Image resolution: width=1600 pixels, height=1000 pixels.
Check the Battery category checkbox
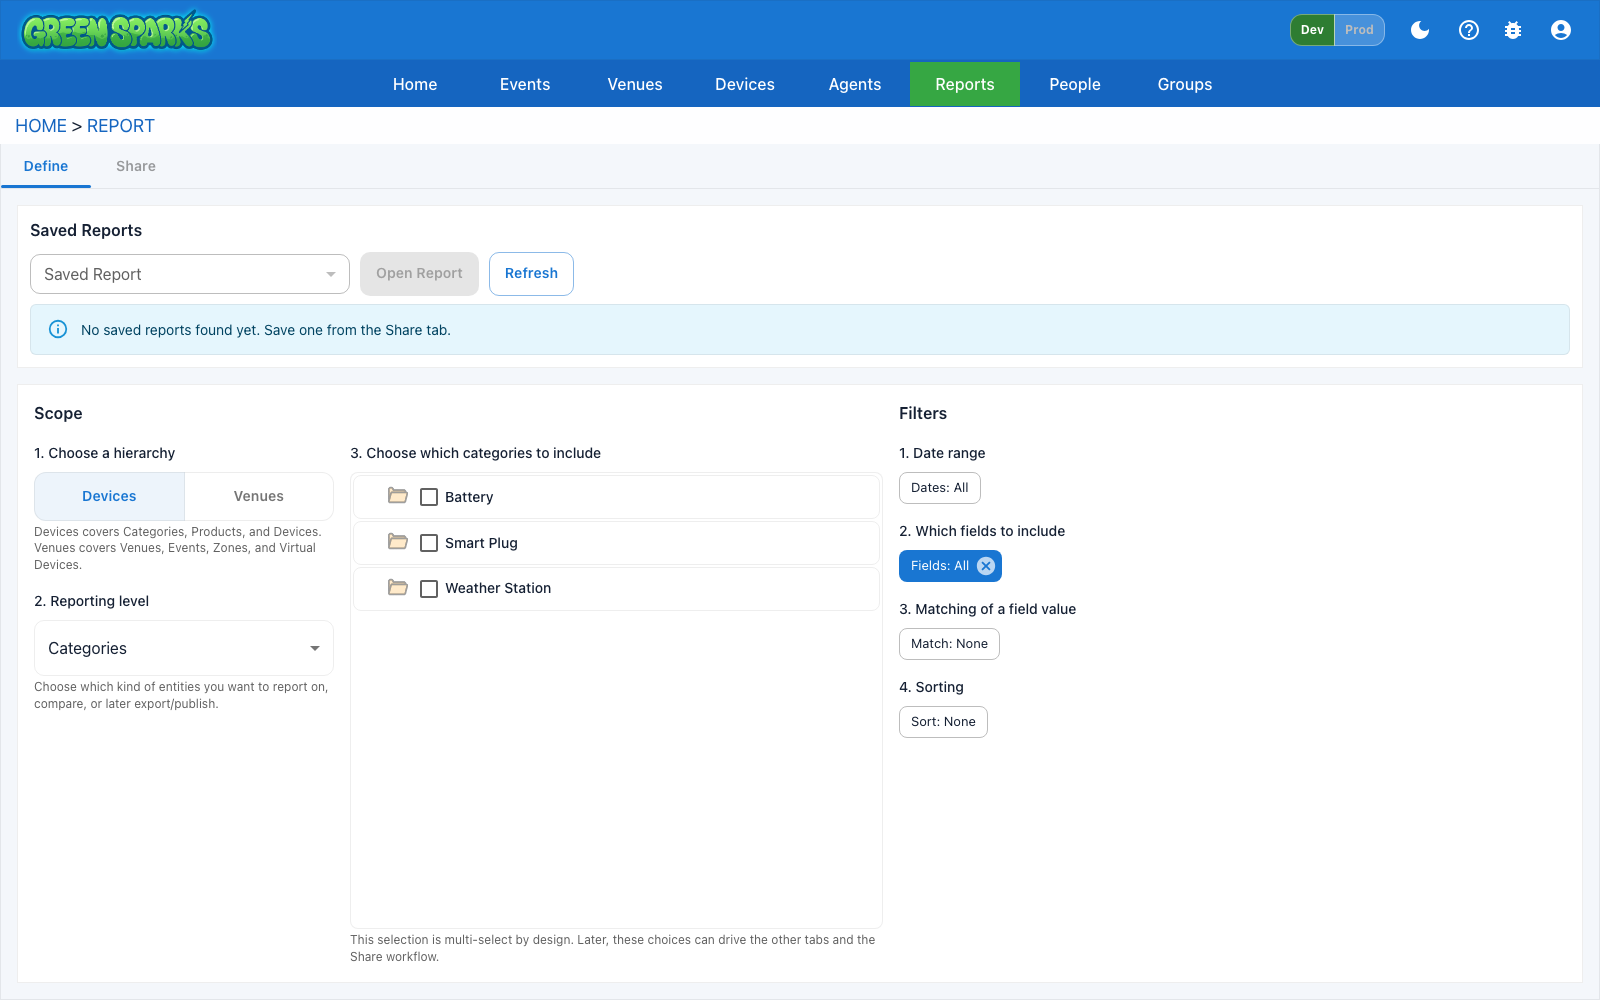tap(429, 497)
